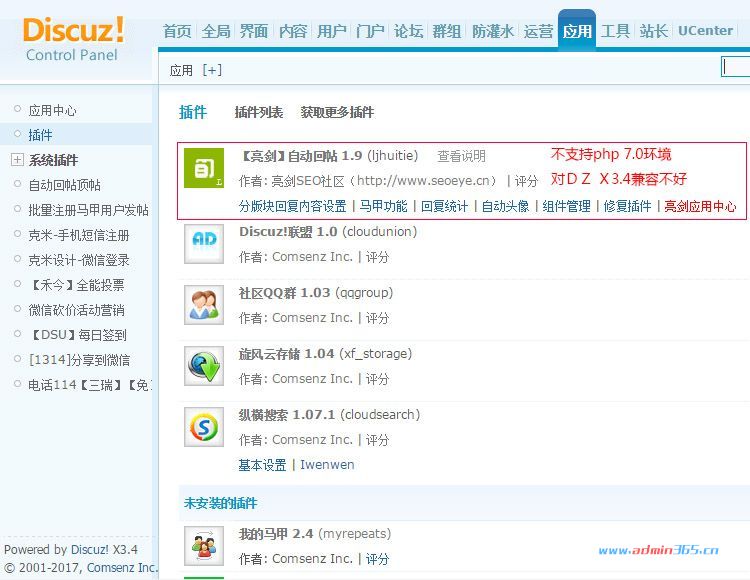This screenshot has height=580, width=750.
Task: Open 【禾今】全能投票 in the sidebar
Action: coord(77,285)
